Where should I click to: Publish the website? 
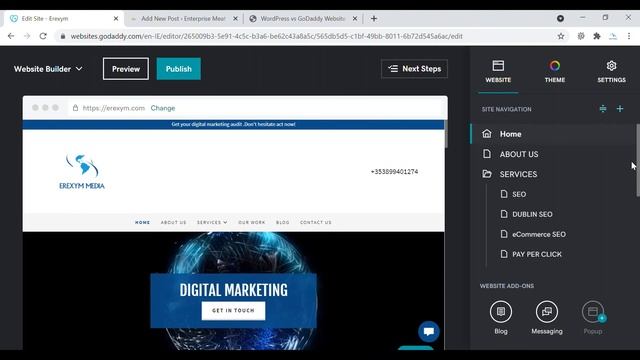pyautogui.click(x=178, y=69)
